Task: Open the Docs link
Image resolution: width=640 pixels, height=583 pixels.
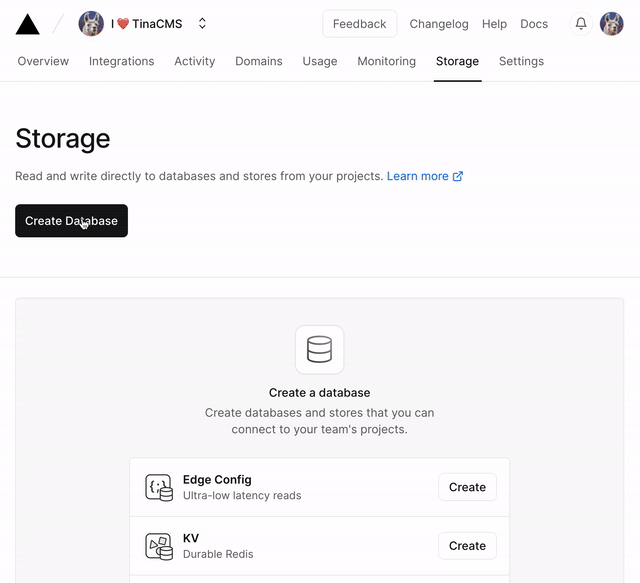Action: (x=534, y=24)
